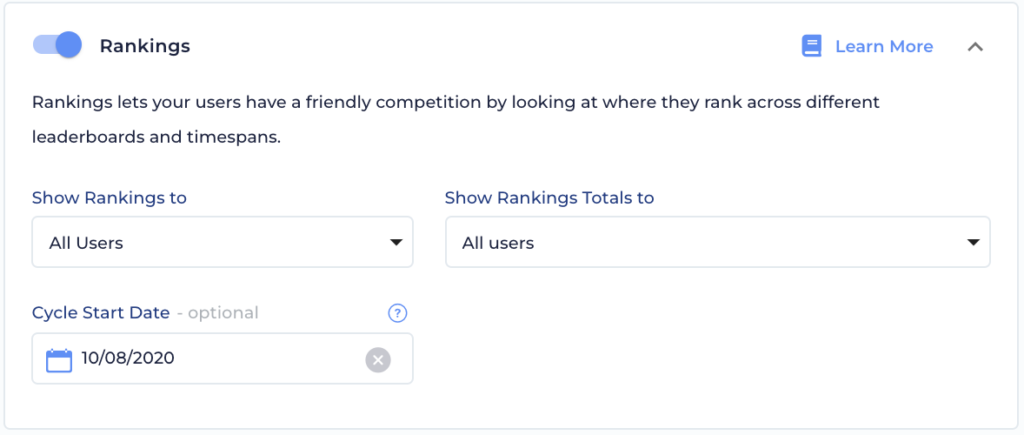Open the calendar icon date picker
Screen dimensions: 1024x435
click(59, 360)
